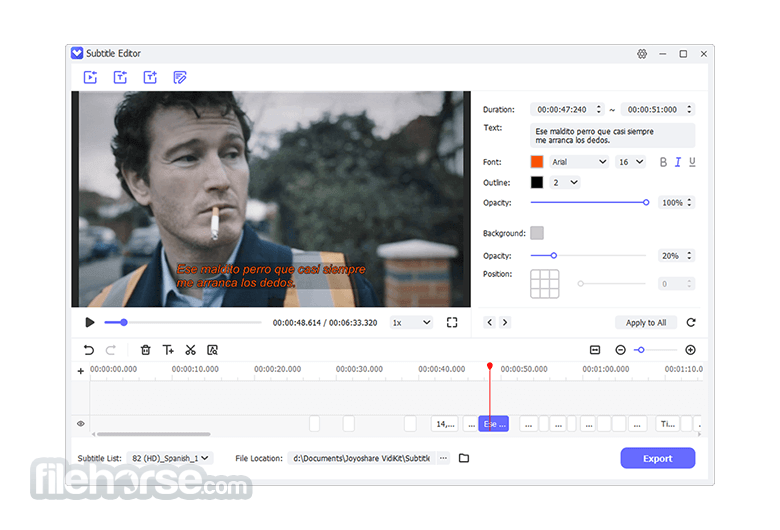Open the subtitle edit pencil icon
This screenshot has height=530, width=780.
[x=180, y=77]
